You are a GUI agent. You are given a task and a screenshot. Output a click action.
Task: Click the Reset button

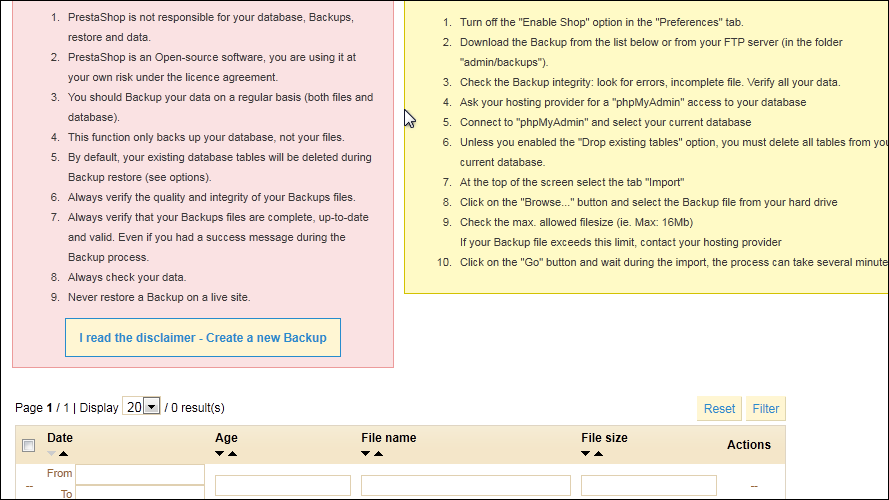pos(719,409)
